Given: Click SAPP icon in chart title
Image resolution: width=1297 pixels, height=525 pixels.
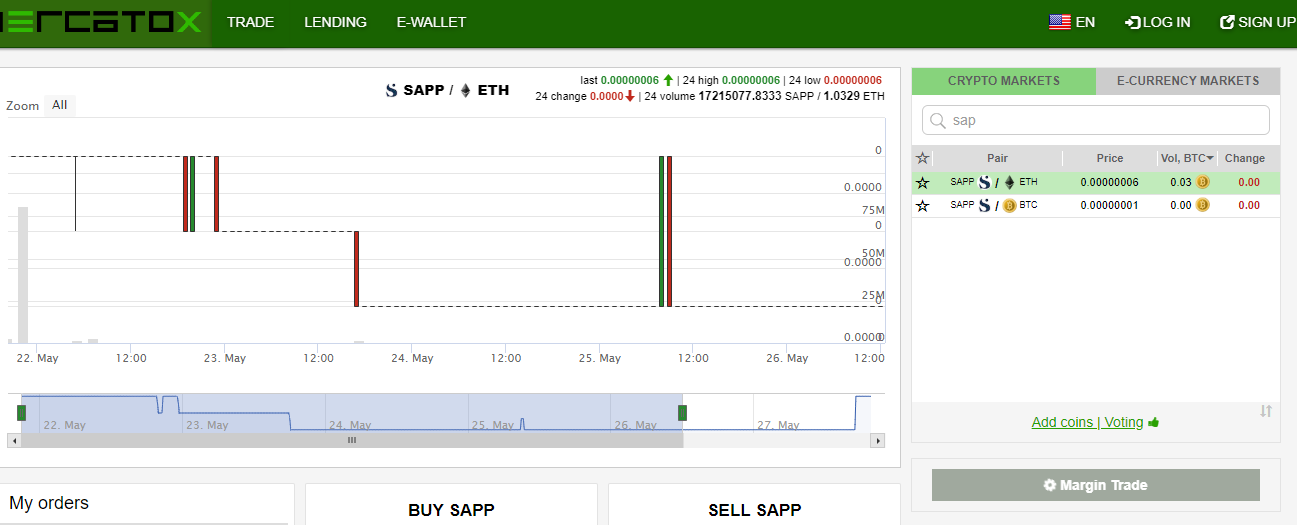Looking at the screenshot, I should [x=392, y=90].
